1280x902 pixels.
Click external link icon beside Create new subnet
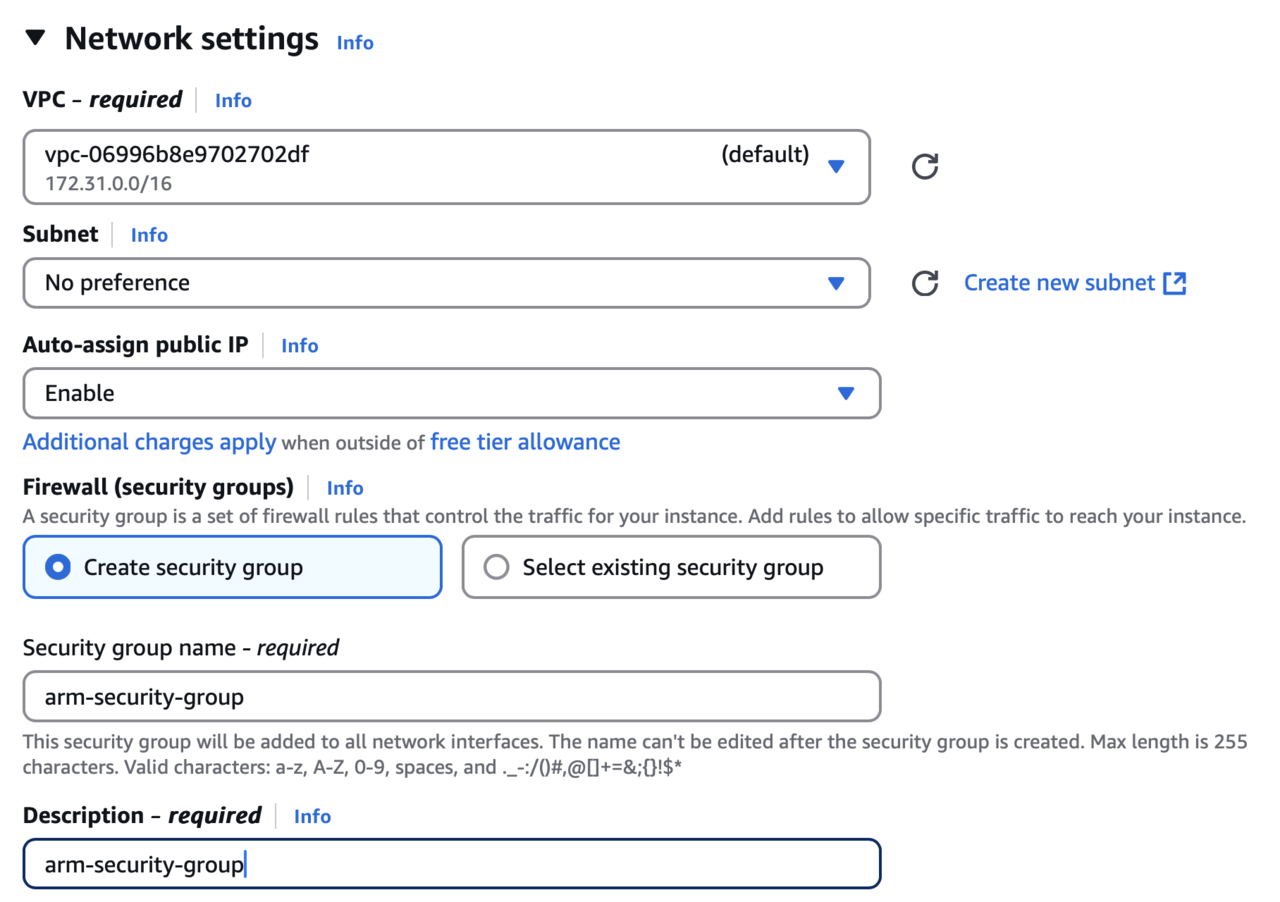pyautogui.click(x=1175, y=283)
